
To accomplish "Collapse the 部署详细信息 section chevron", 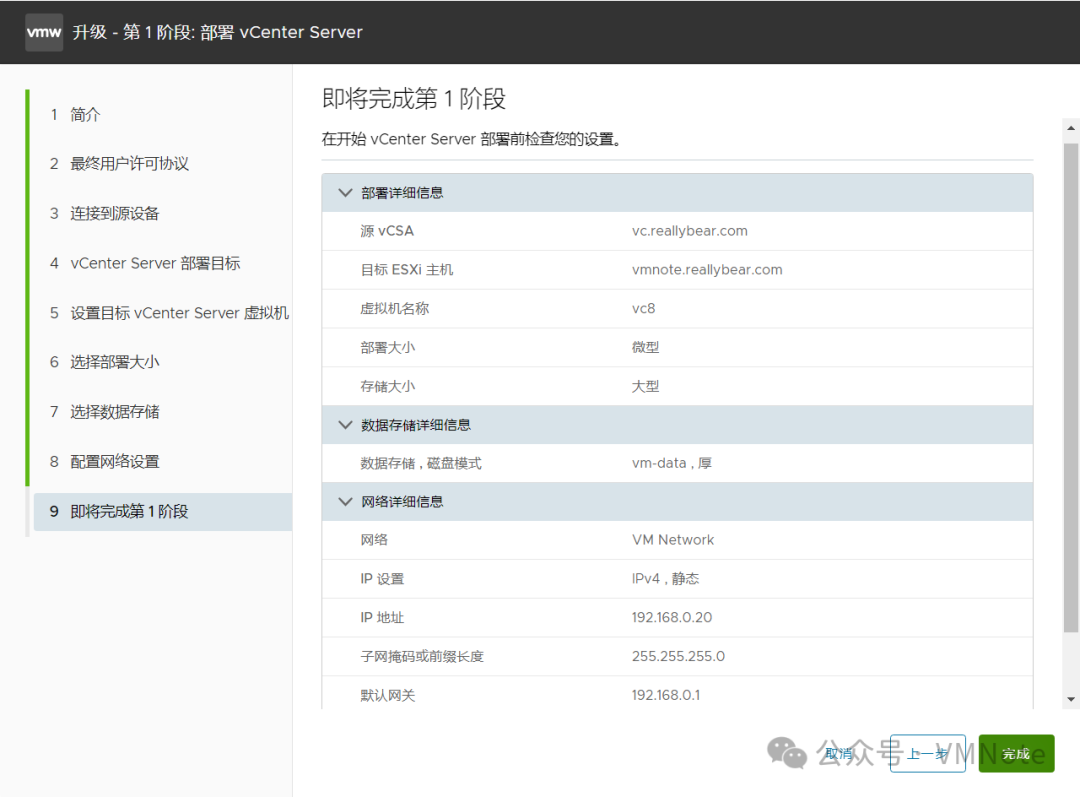I will pyautogui.click(x=345, y=193).
